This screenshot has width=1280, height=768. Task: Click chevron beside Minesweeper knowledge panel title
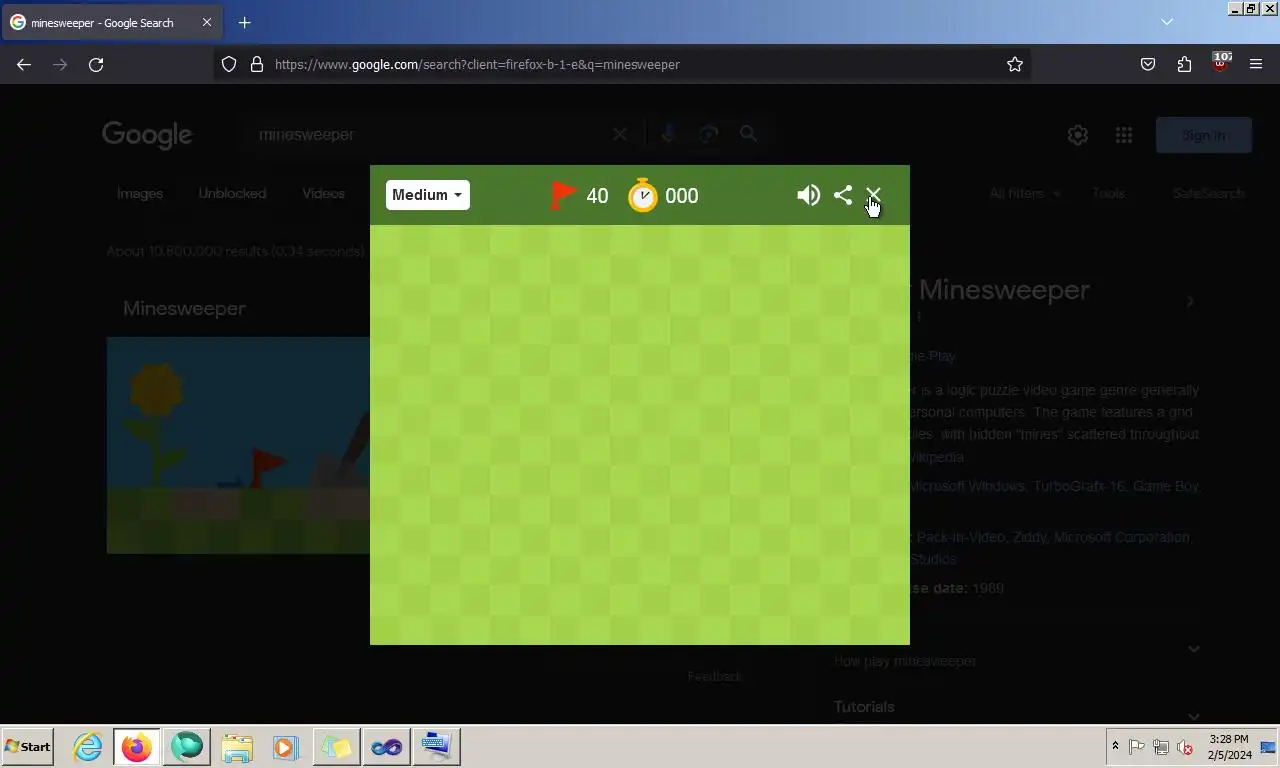pyautogui.click(x=1190, y=301)
